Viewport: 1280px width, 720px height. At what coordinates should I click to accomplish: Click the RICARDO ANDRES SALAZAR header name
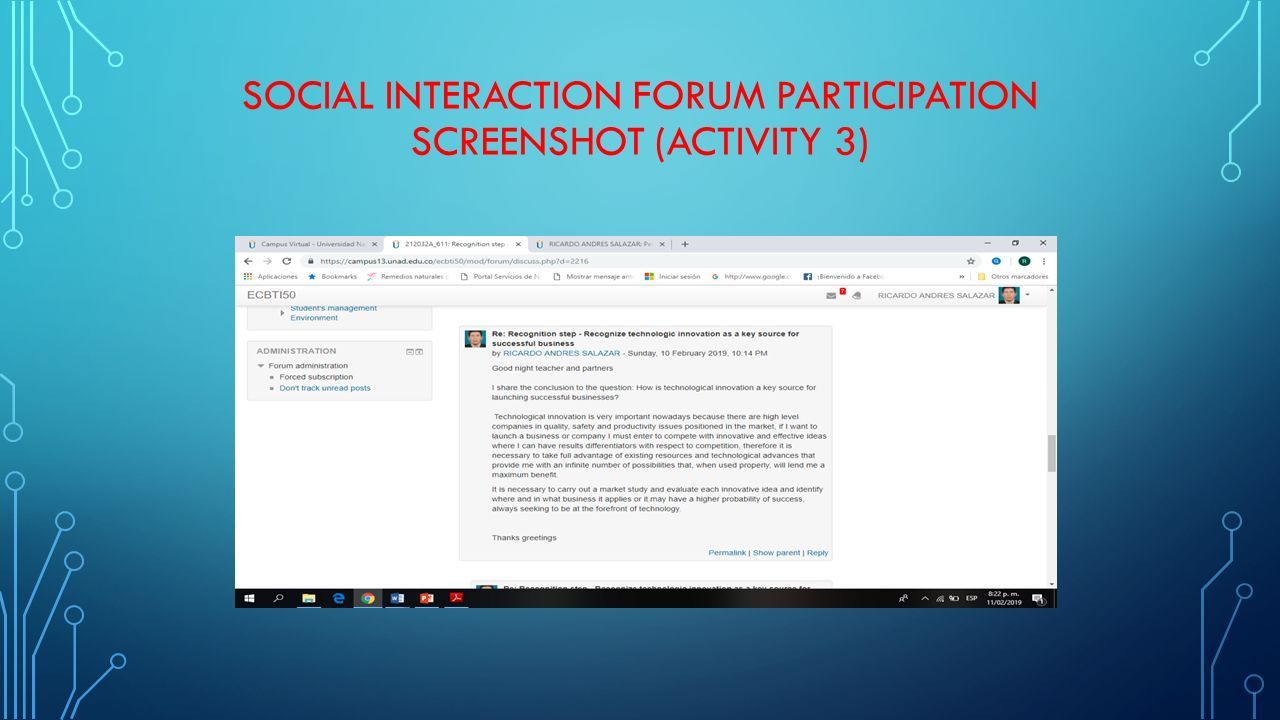pos(936,296)
